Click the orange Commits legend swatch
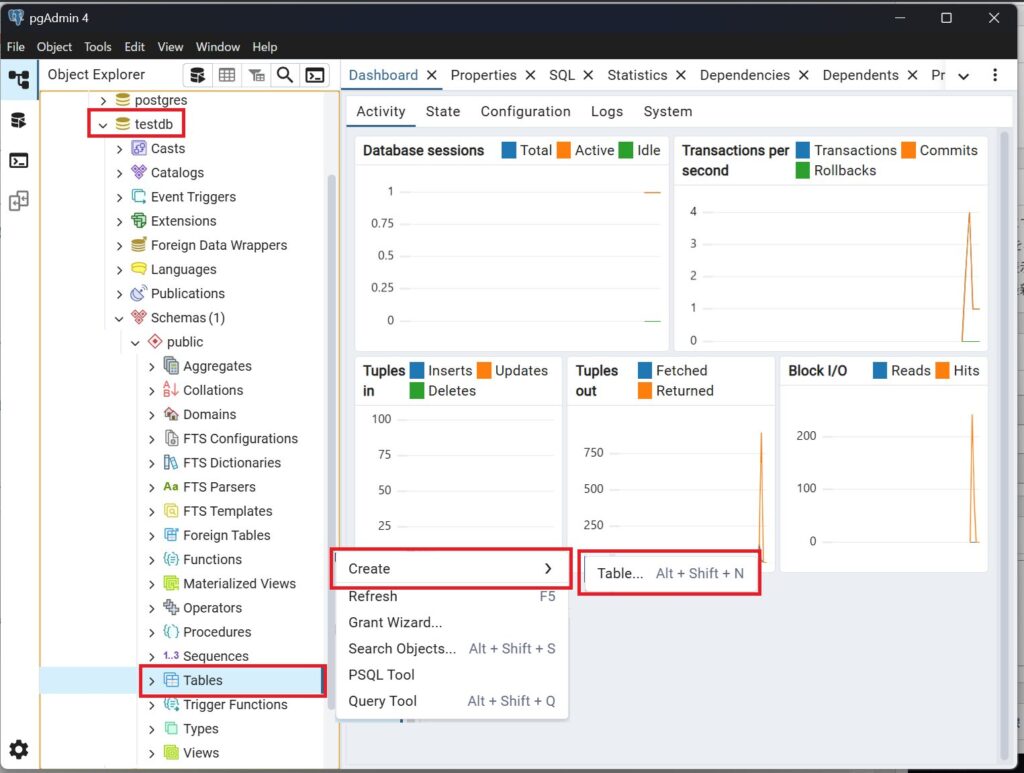Image resolution: width=1024 pixels, height=773 pixels. pos(908,150)
